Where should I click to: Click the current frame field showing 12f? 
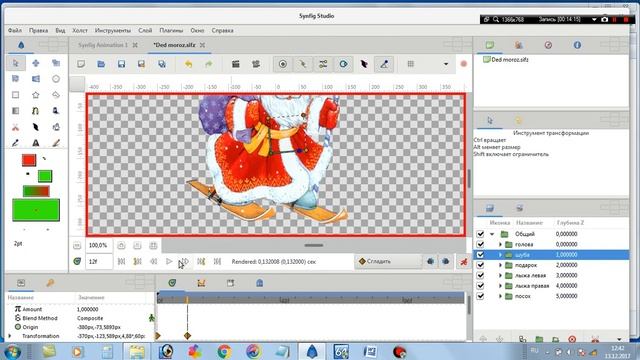click(x=99, y=262)
